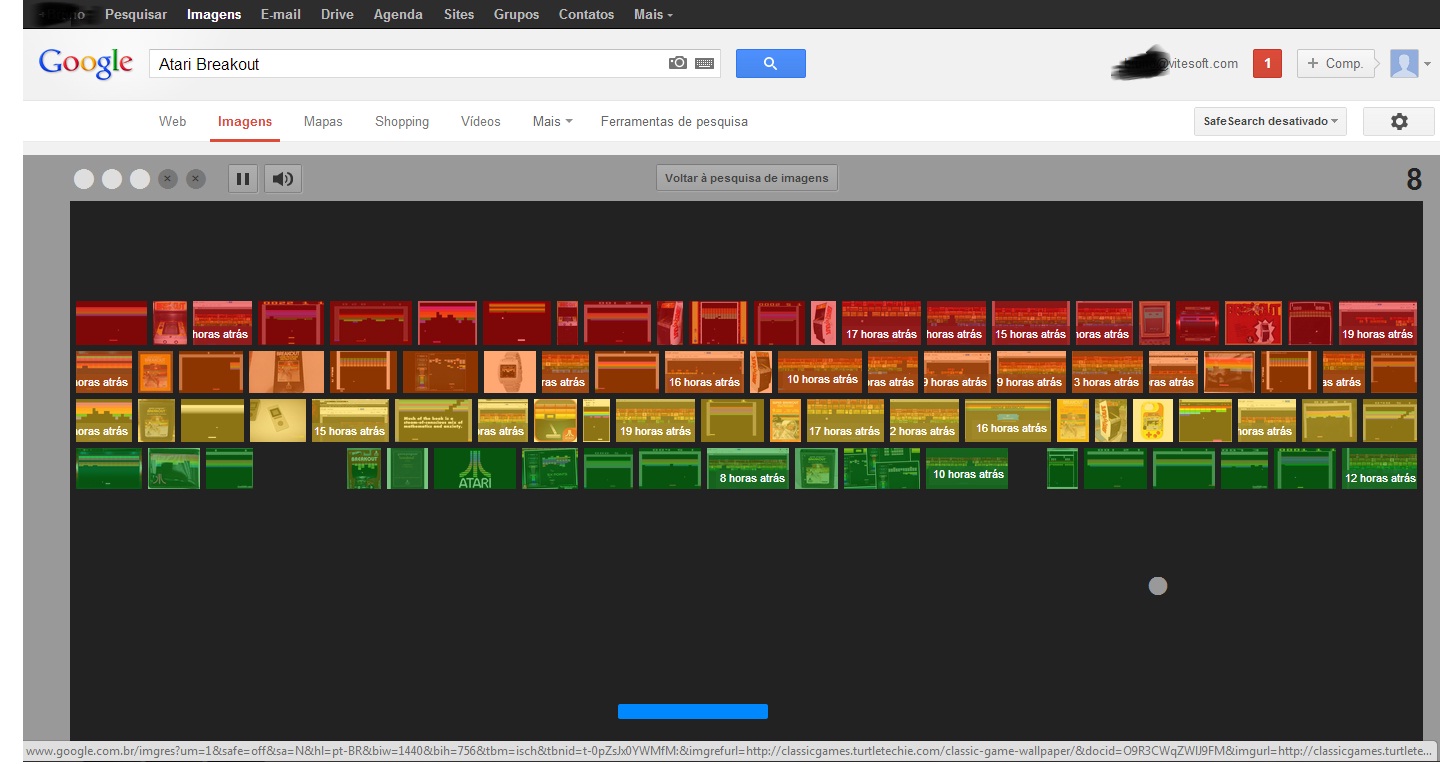Select the Imagens results tab
This screenshot has width=1440, height=764.
pos(245,121)
